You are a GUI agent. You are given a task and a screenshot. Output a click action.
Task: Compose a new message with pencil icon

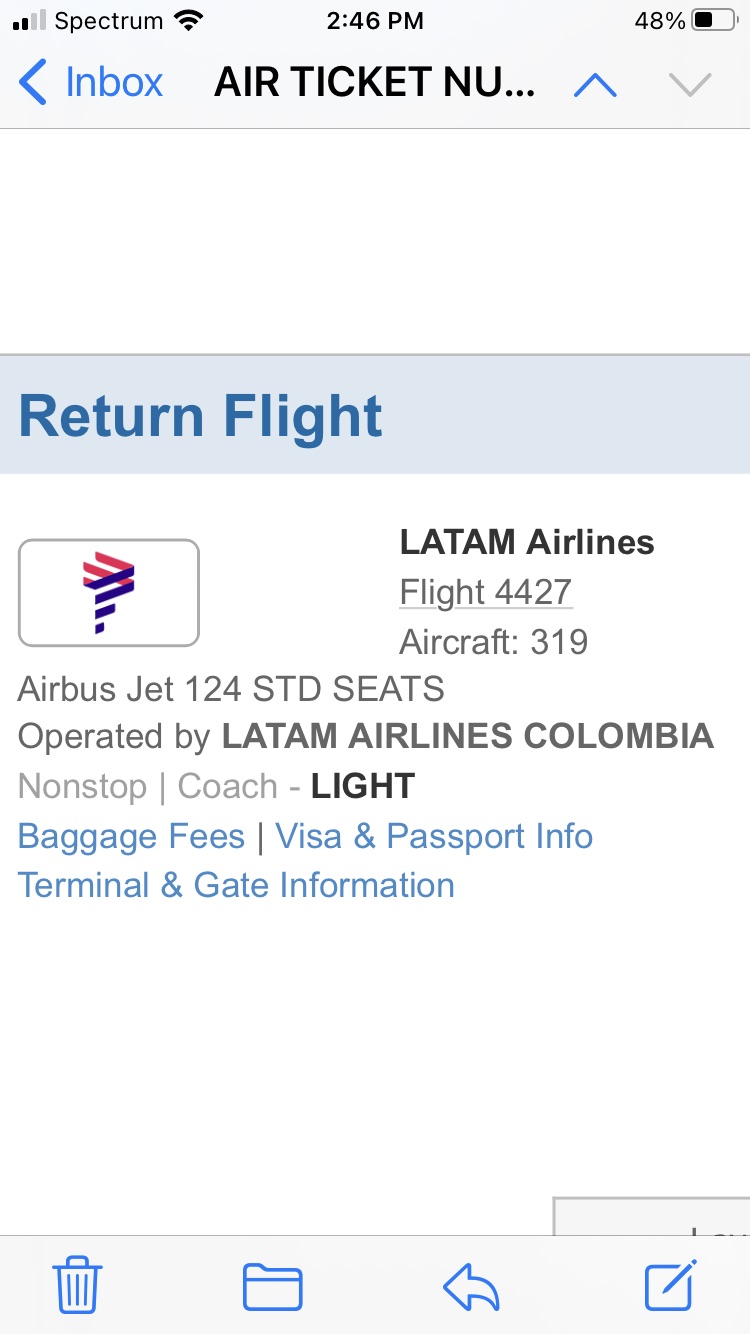pyautogui.click(x=669, y=1285)
